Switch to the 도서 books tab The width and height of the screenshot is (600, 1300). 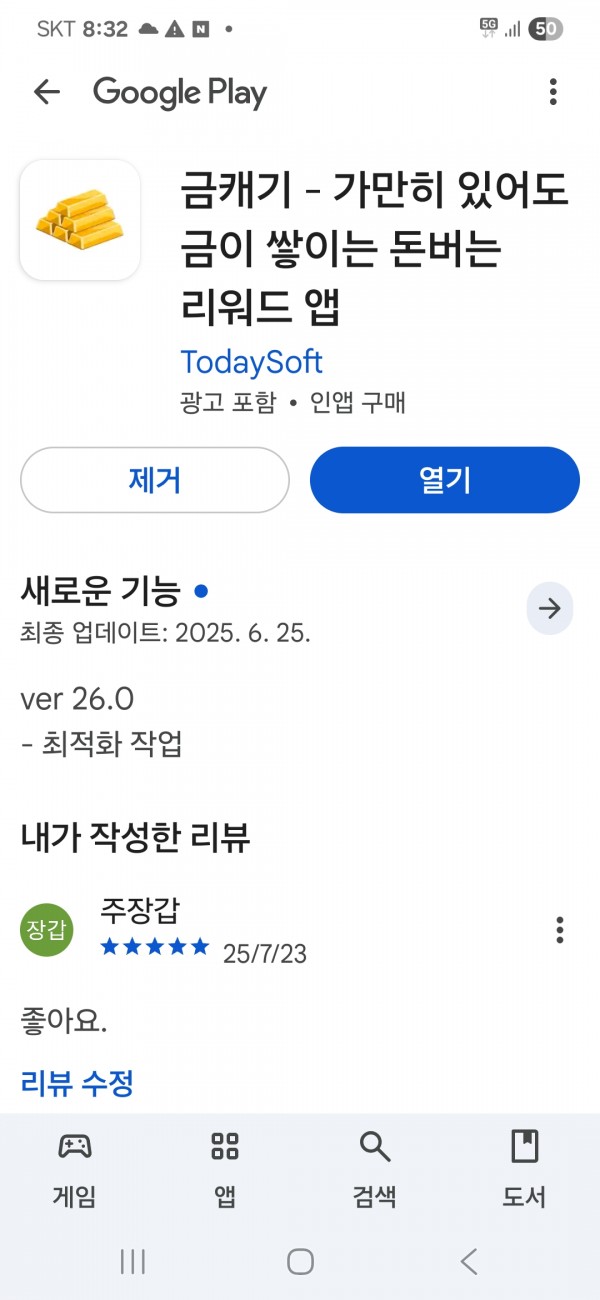point(524,1168)
